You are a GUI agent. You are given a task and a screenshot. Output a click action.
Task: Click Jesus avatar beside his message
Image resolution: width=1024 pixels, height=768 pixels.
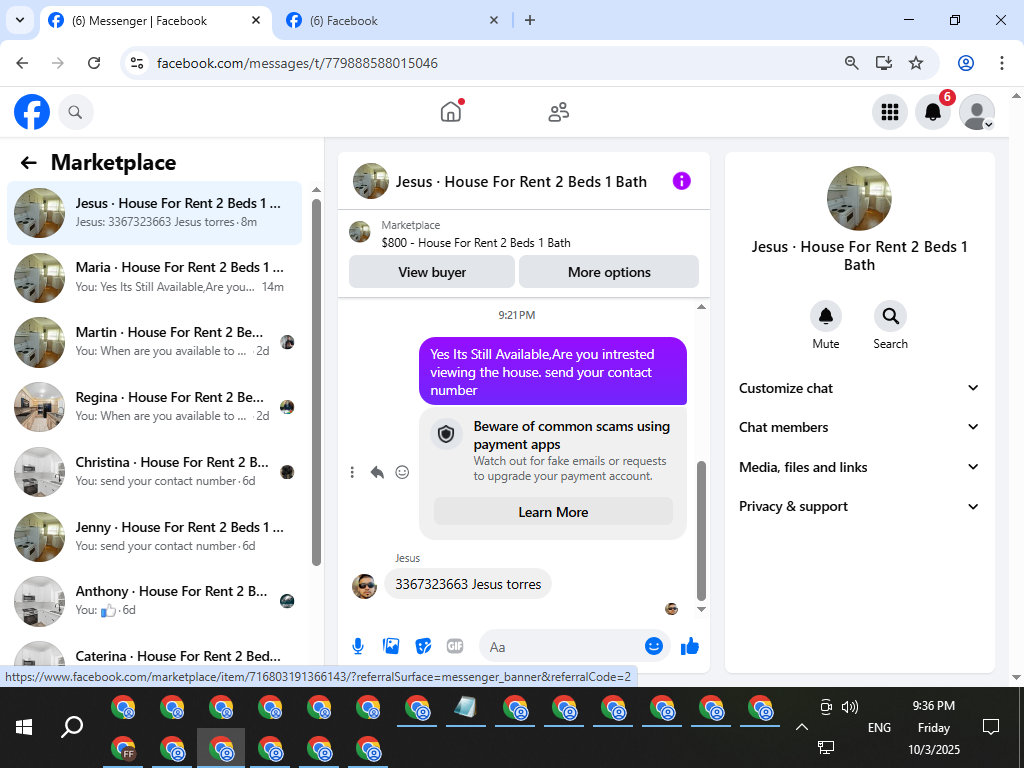click(x=364, y=586)
